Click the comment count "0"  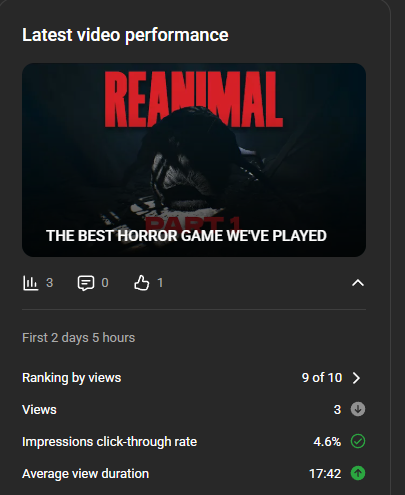pos(105,283)
